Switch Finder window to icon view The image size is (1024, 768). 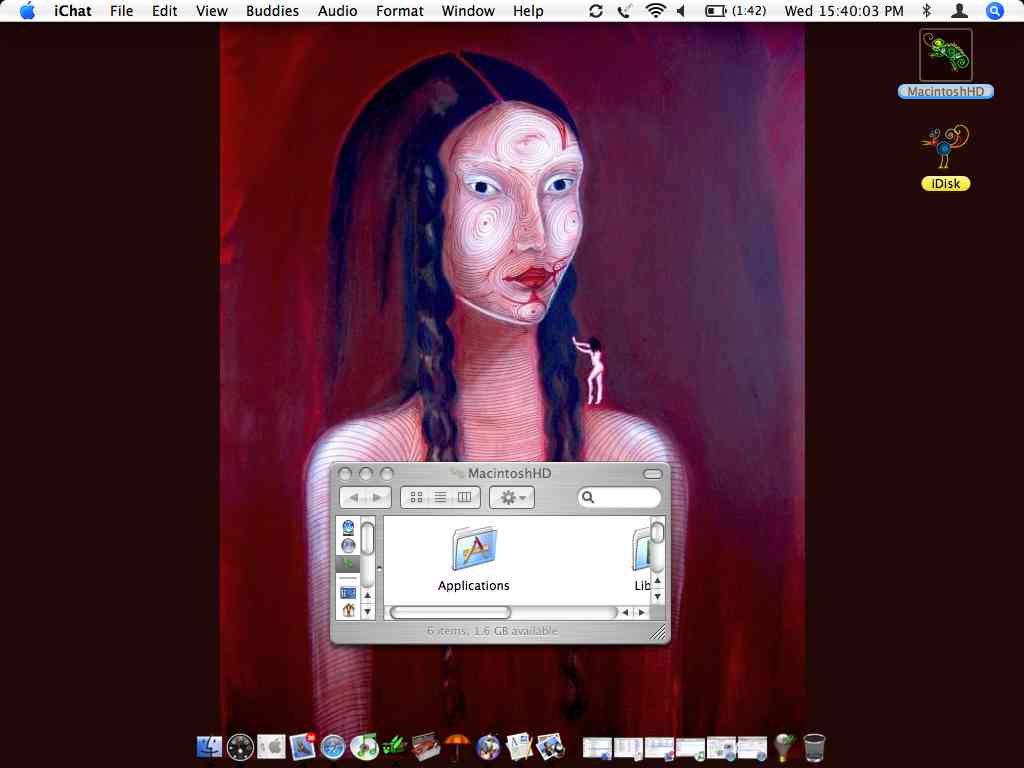click(415, 498)
